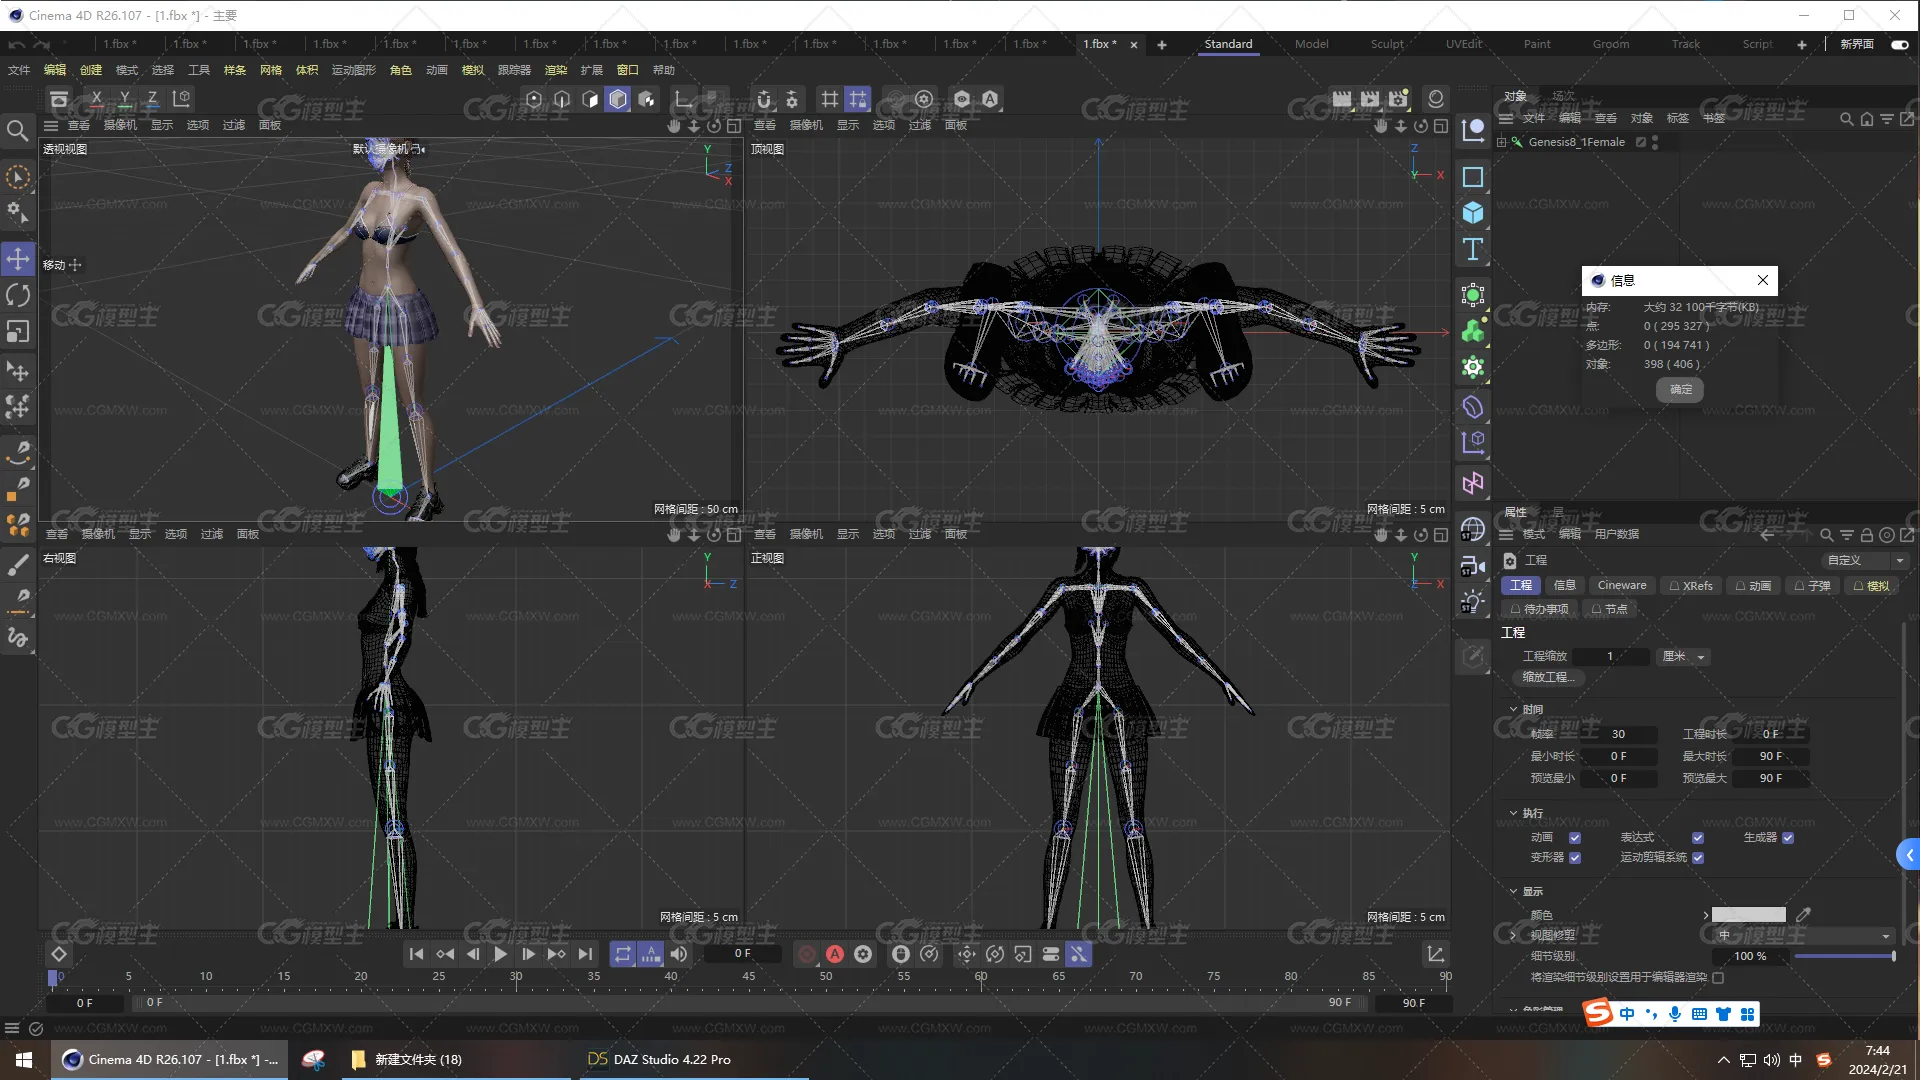Open the timeline graph icon at right
1920x1080 pixels.
[x=1435, y=954]
